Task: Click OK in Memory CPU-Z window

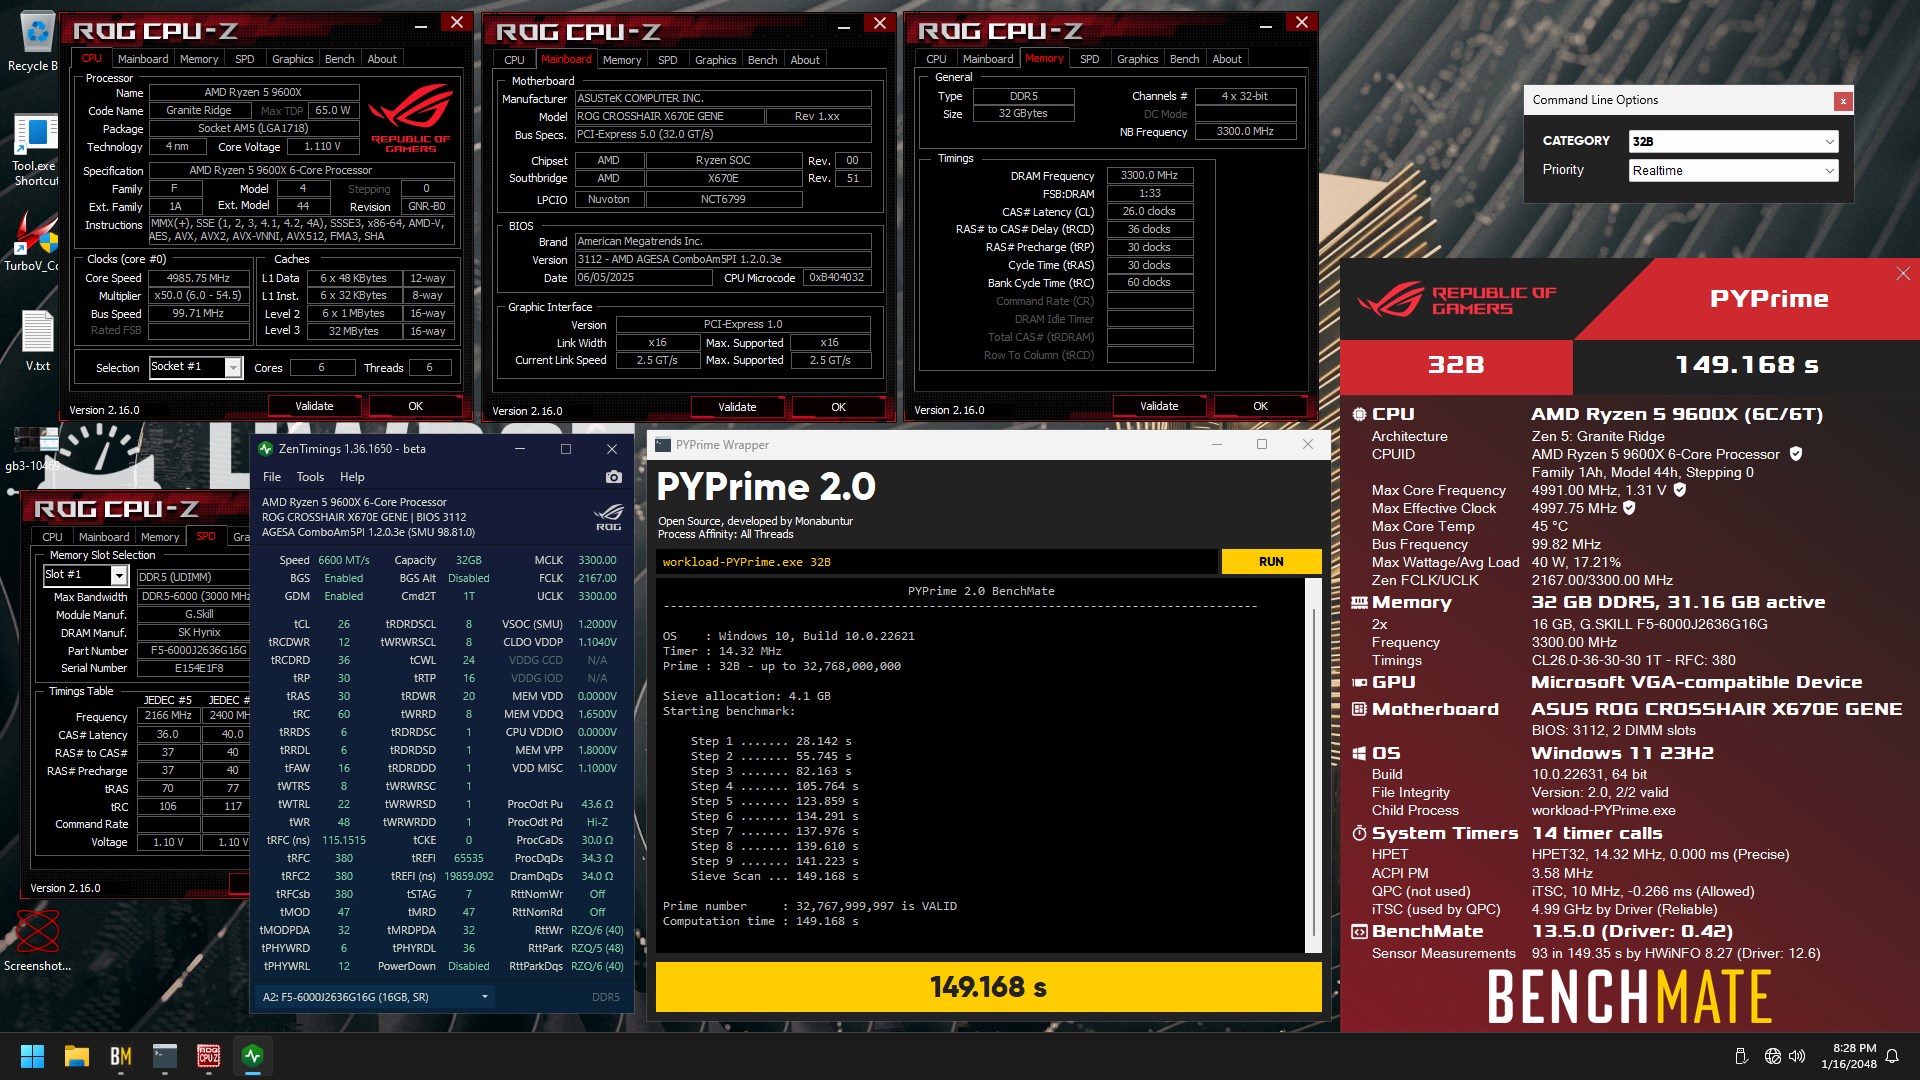Action: (x=1260, y=406)
